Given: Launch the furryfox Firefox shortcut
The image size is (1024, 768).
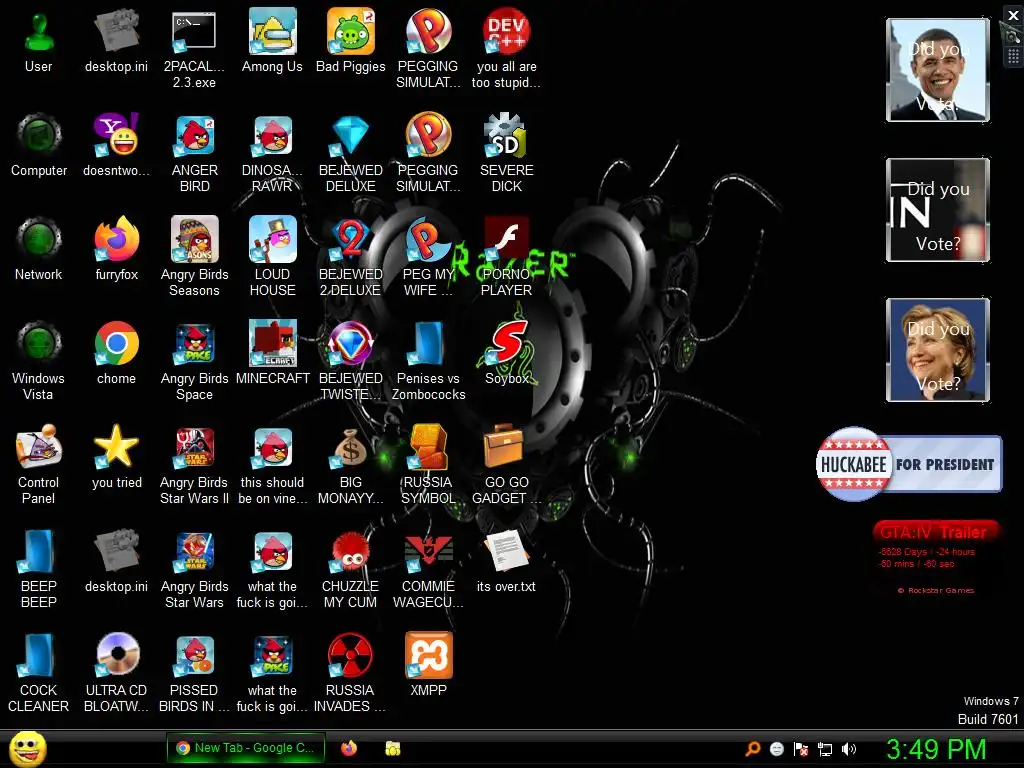Looking at the screenshot, I should coord(116,249).
